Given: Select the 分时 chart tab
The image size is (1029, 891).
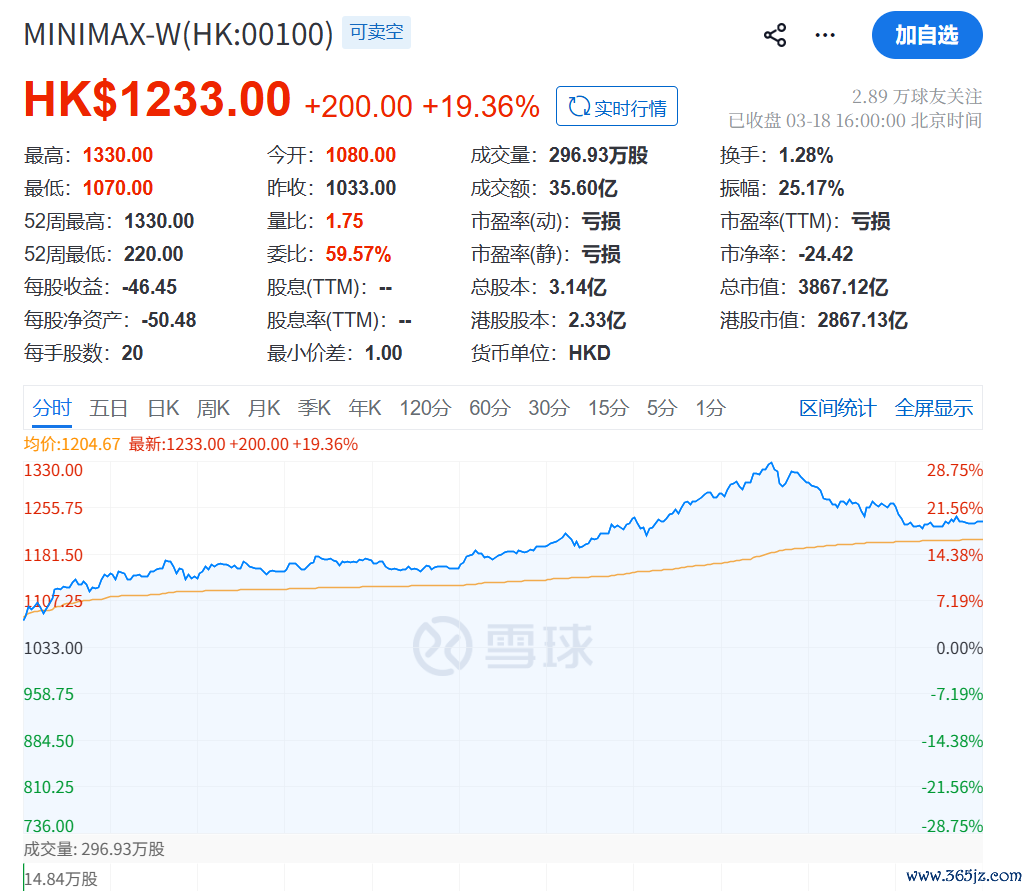Looking at the screenshot, I should click(x=52, y=408).
